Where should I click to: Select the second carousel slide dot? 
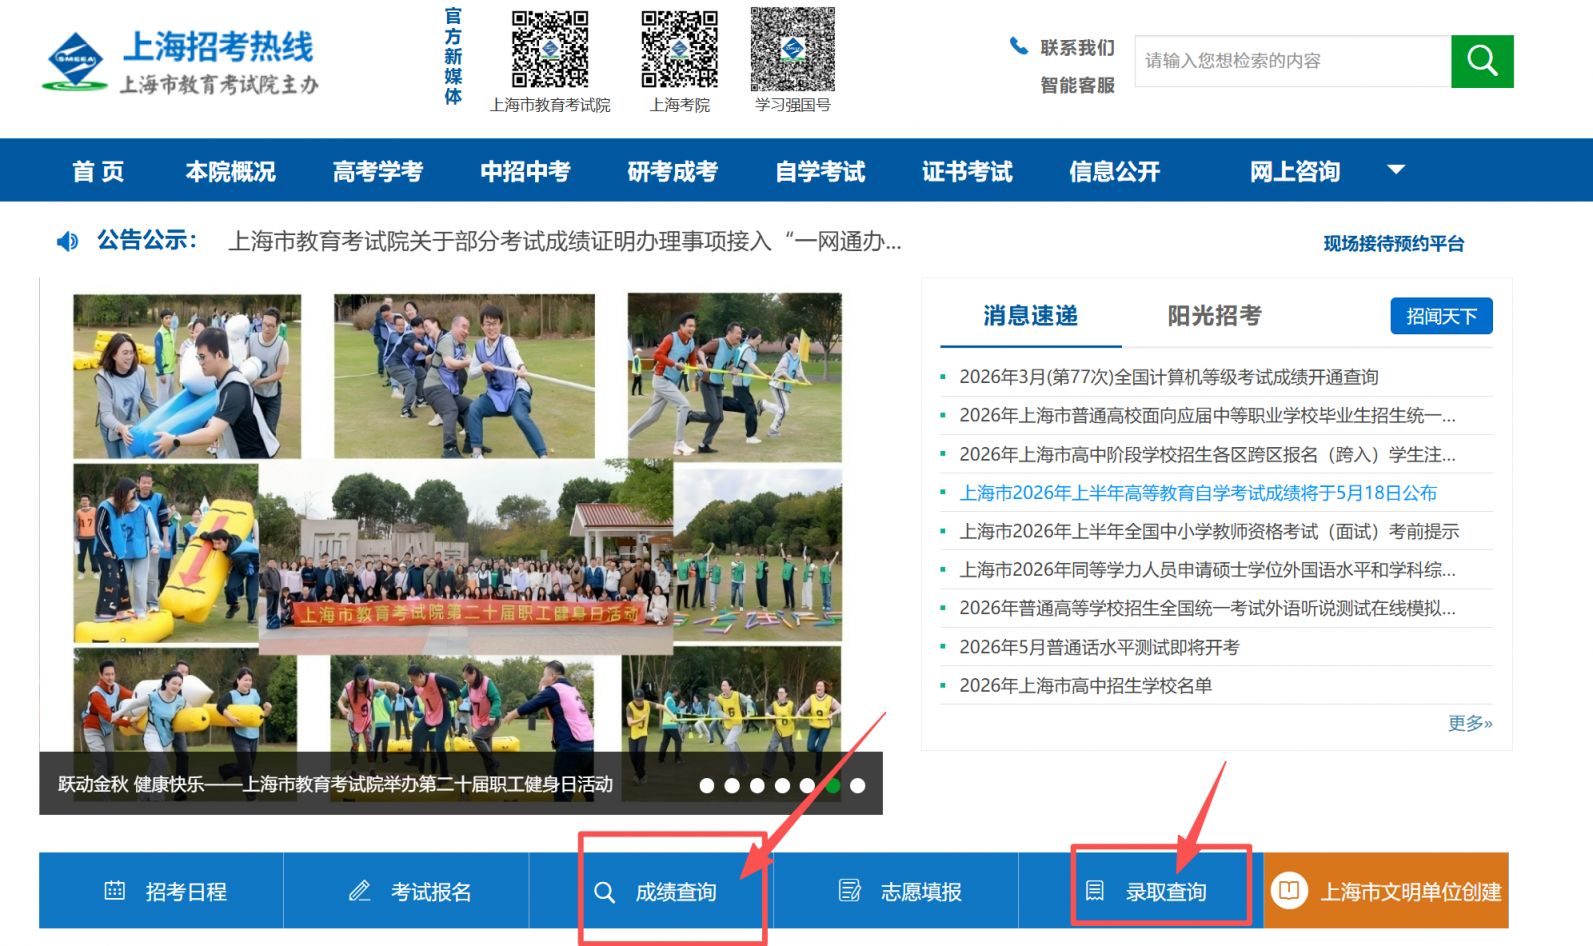pos(732,786)
